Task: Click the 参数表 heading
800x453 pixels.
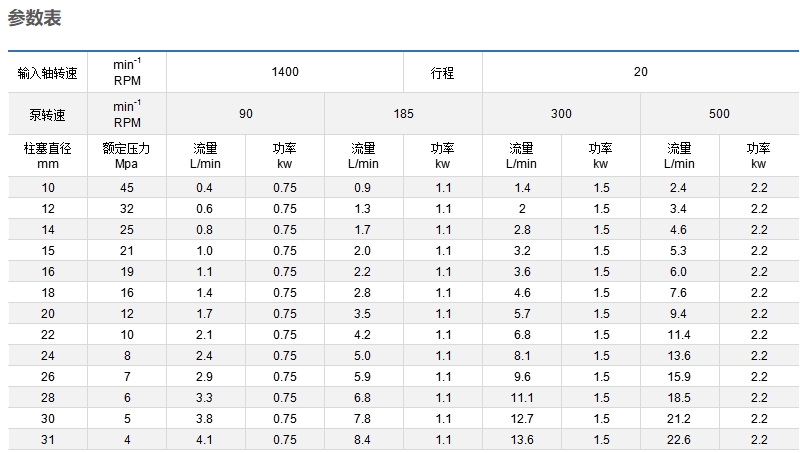Action: (x=34, y=18)
